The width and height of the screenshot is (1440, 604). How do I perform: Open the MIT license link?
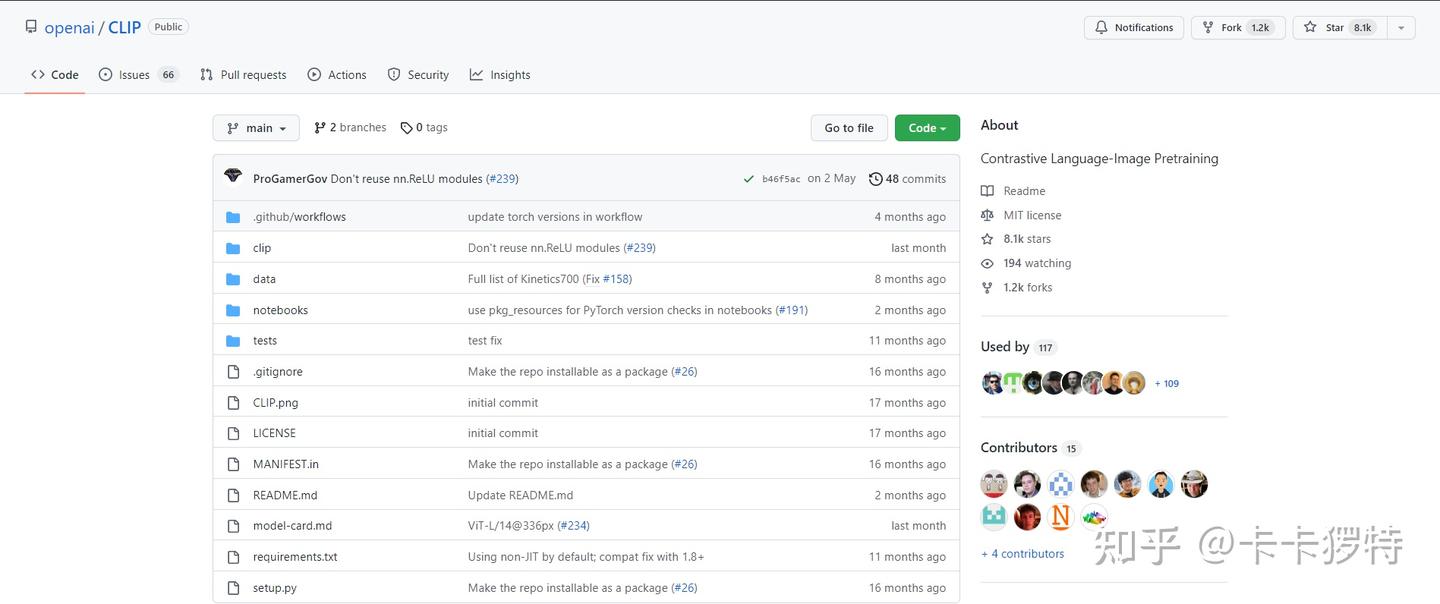1032,215
